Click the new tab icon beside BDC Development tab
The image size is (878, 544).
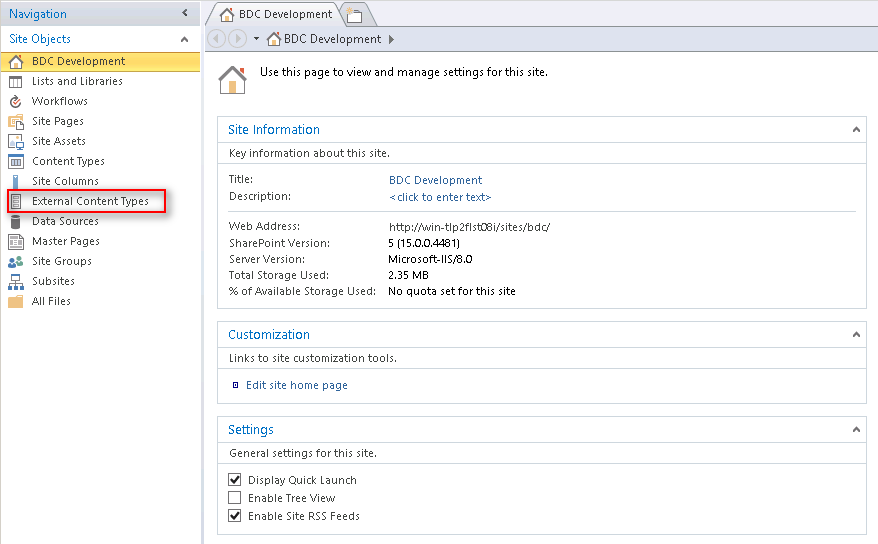[354, 15]
